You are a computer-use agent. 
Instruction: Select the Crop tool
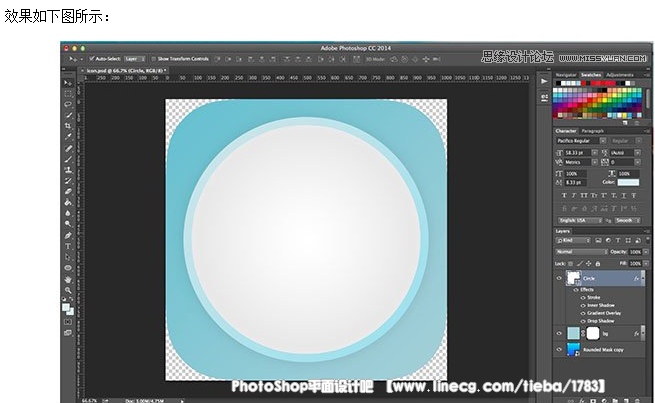pyautogui.click(x=68, y=127)
